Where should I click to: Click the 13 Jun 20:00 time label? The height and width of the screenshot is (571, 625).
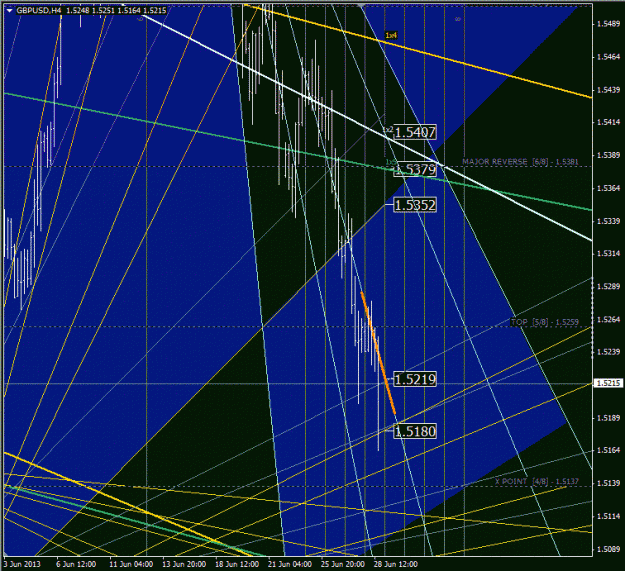tap(184, 564)
